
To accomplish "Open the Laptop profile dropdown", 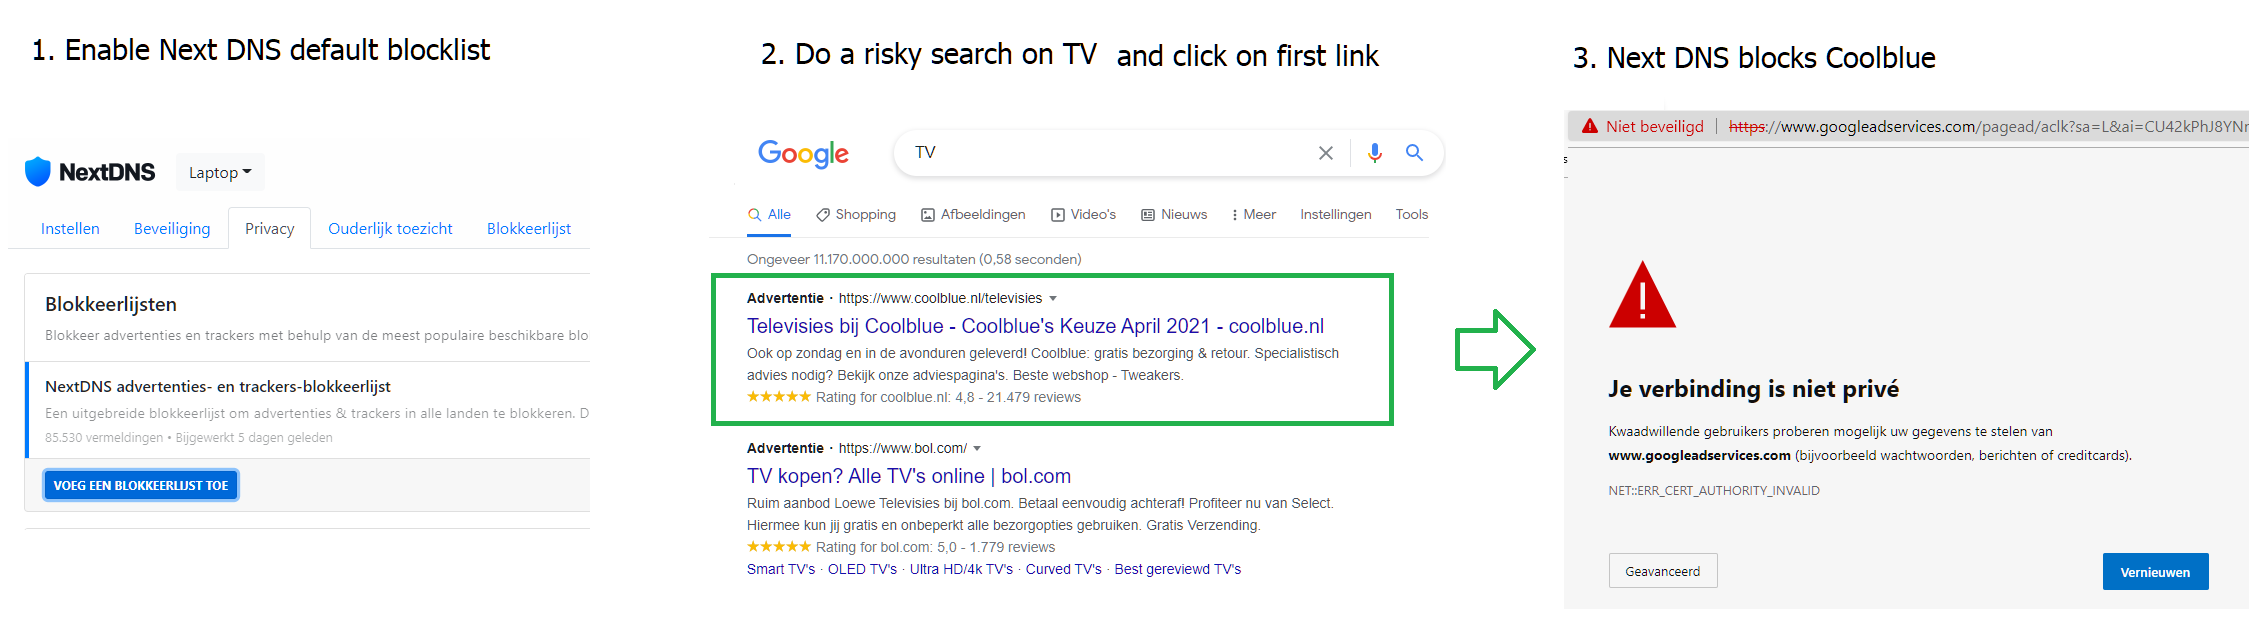I will [220, 173].
